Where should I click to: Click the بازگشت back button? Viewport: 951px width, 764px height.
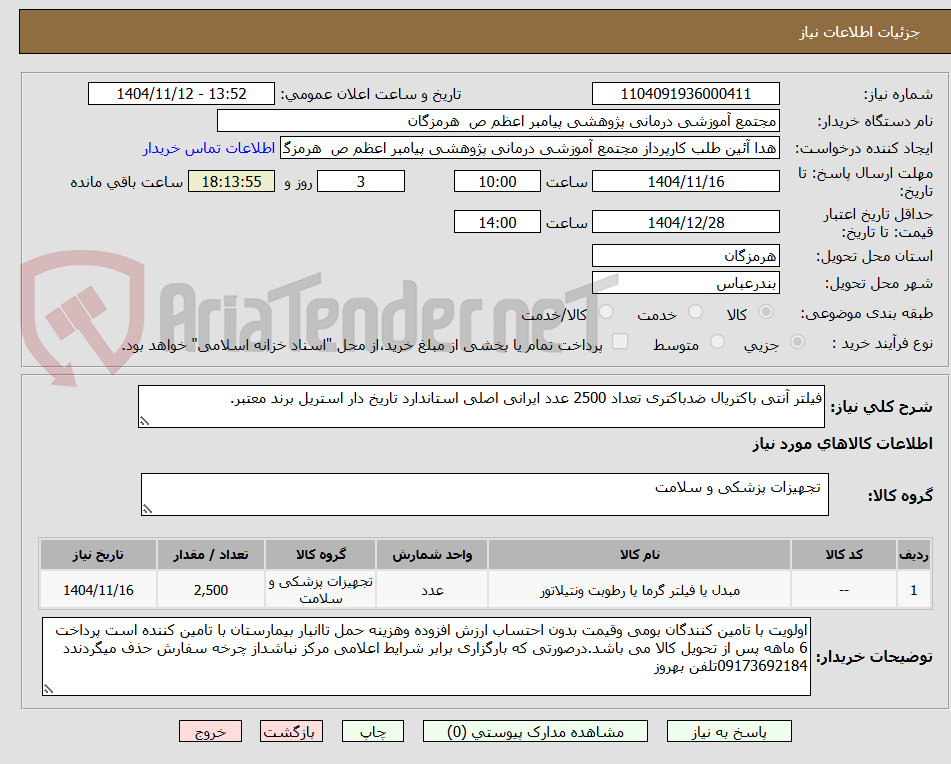coord(291,731)
